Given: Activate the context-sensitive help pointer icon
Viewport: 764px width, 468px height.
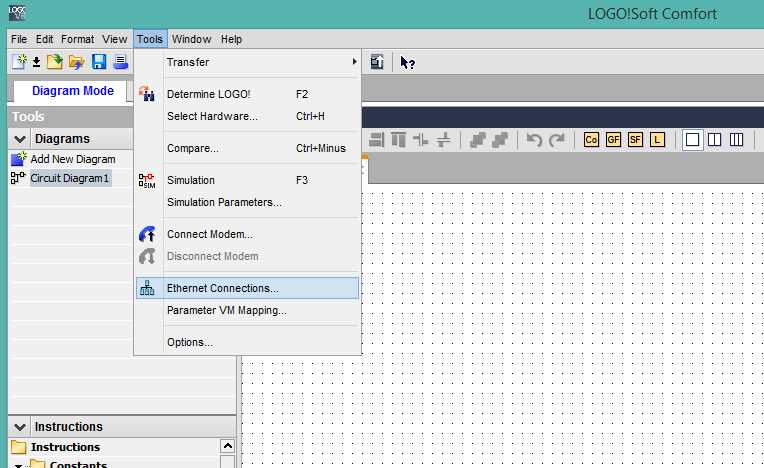Looking at the screenshot, I should (x=407, y=62).
